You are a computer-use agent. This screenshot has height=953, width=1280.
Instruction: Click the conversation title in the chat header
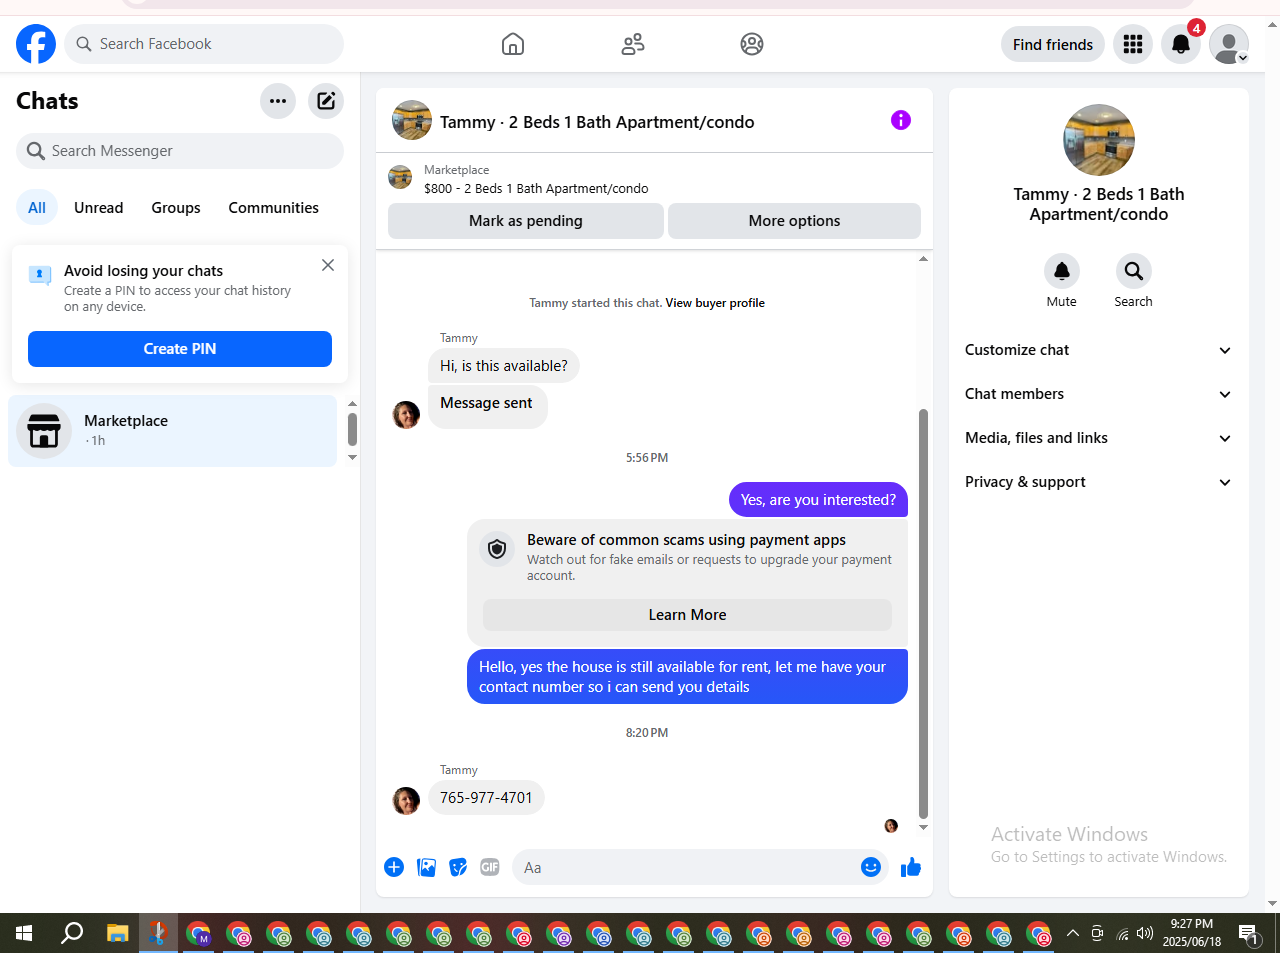click(597, 122)
